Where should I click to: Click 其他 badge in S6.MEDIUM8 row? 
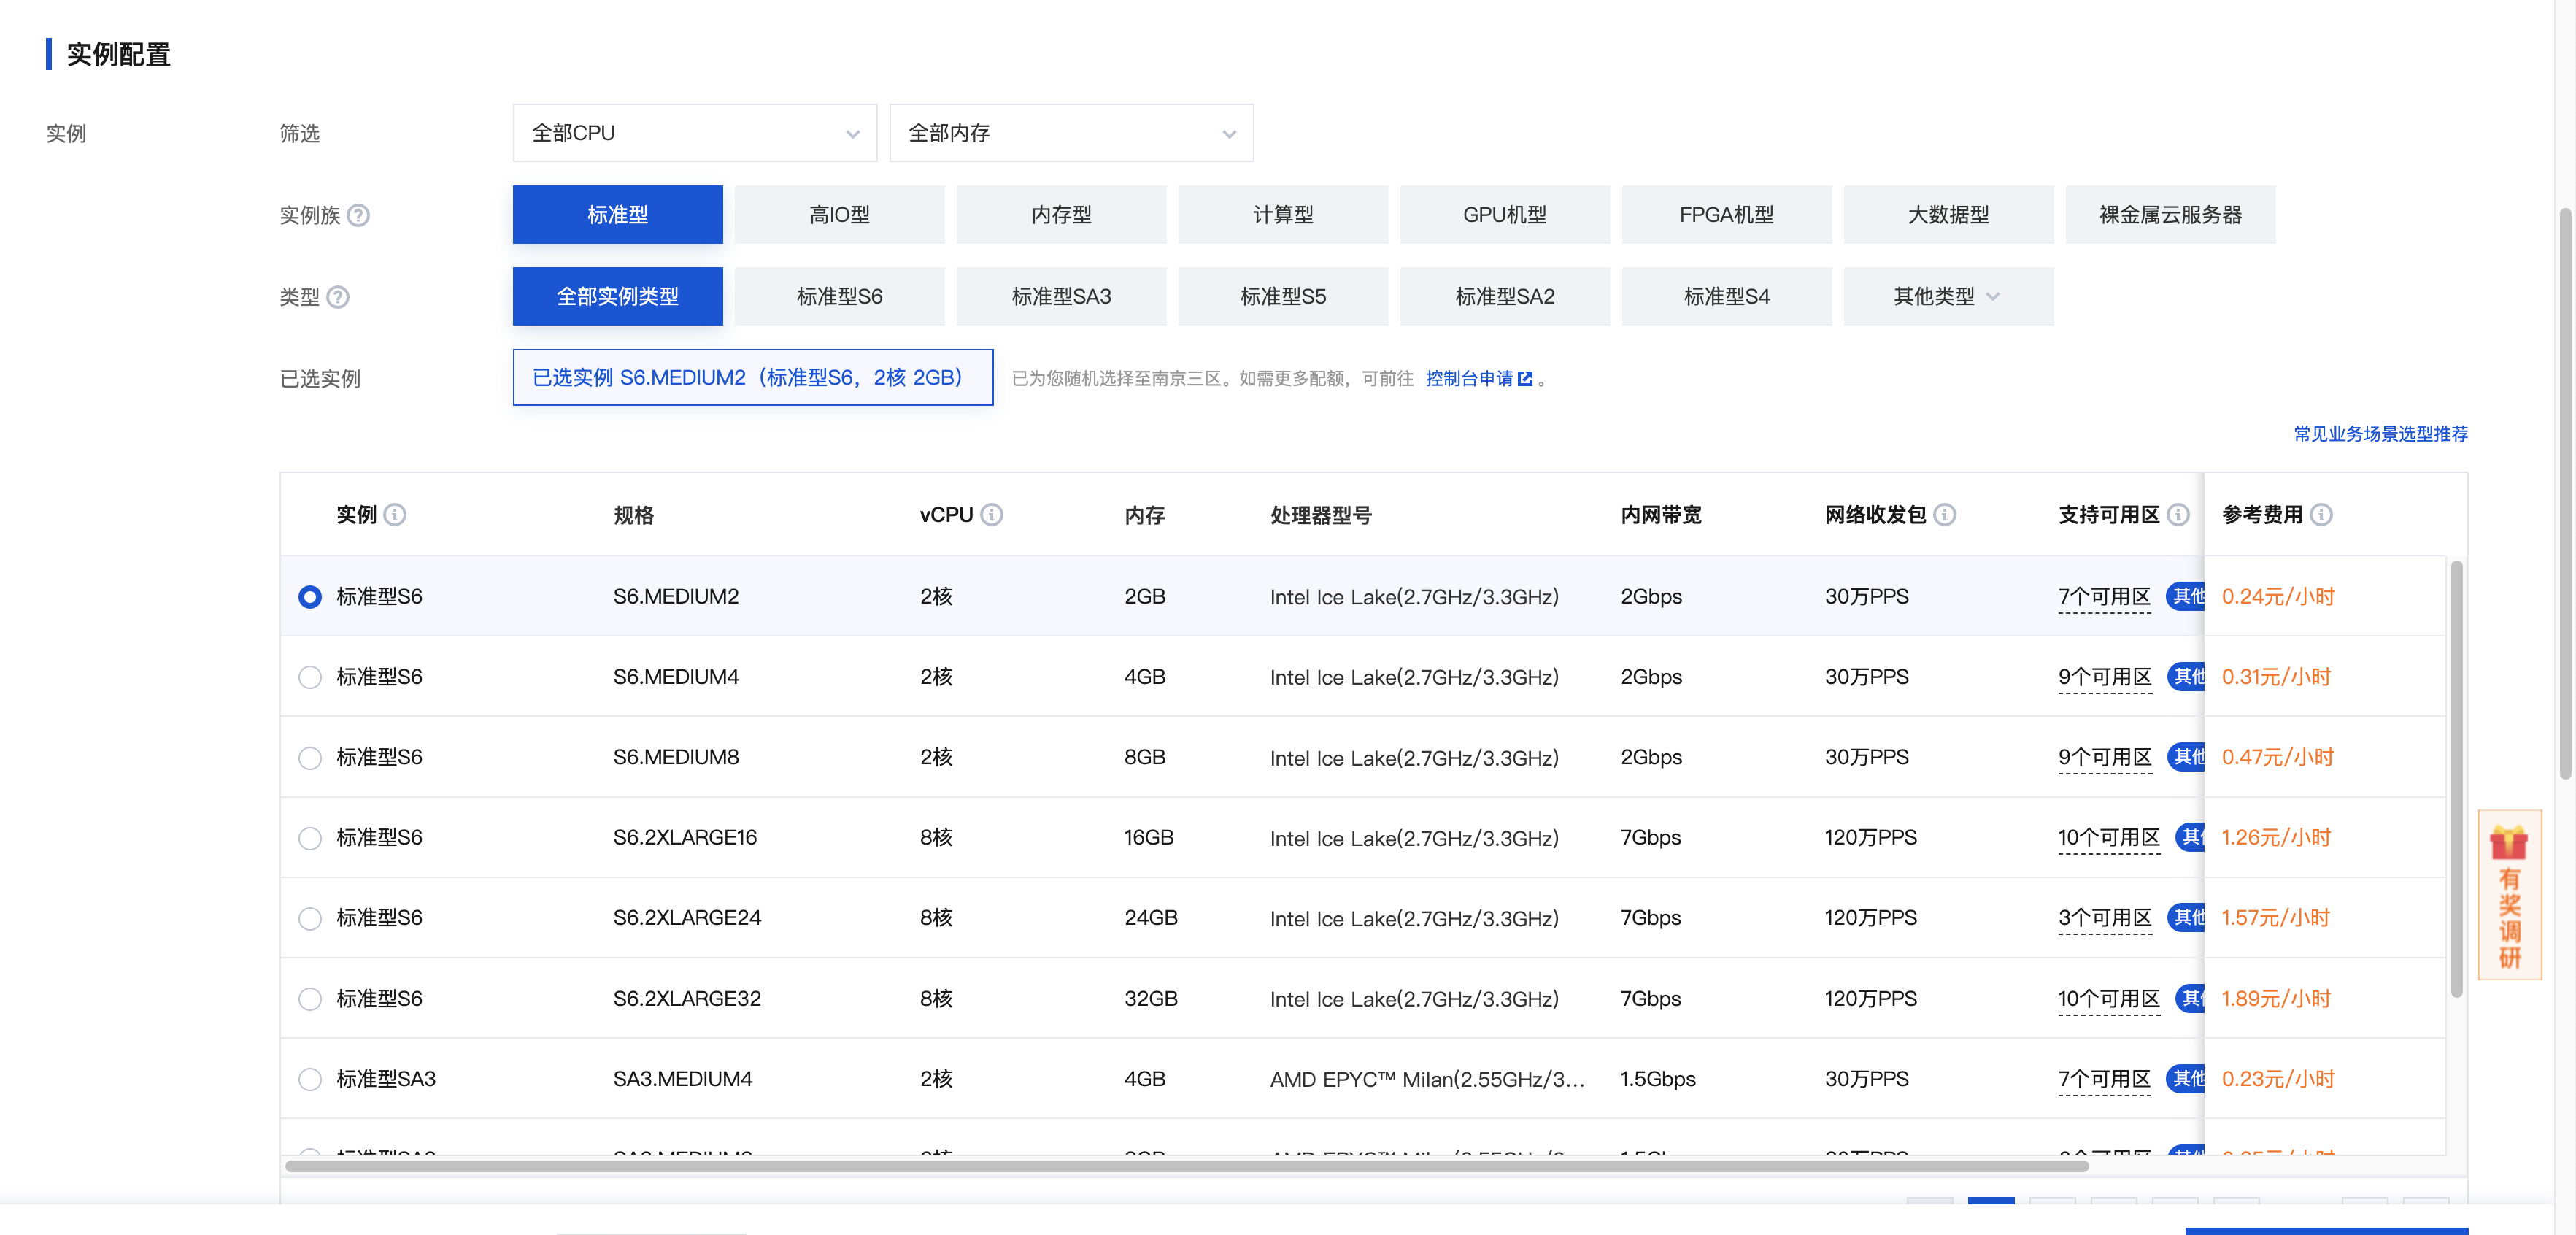tap(2185, 757)
